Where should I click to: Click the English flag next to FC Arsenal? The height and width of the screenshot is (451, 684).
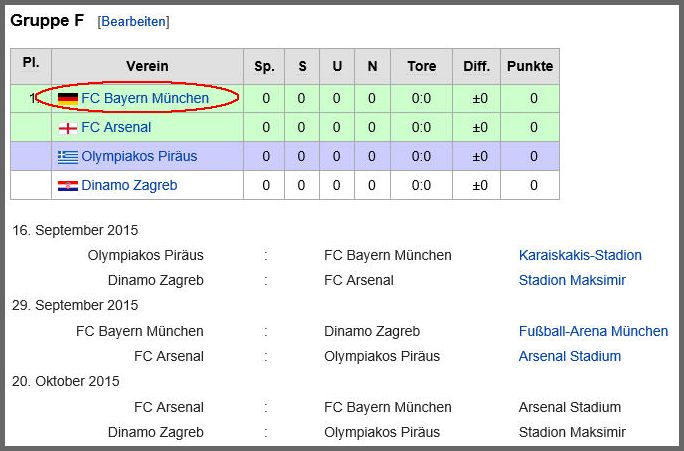click(68, 128)
